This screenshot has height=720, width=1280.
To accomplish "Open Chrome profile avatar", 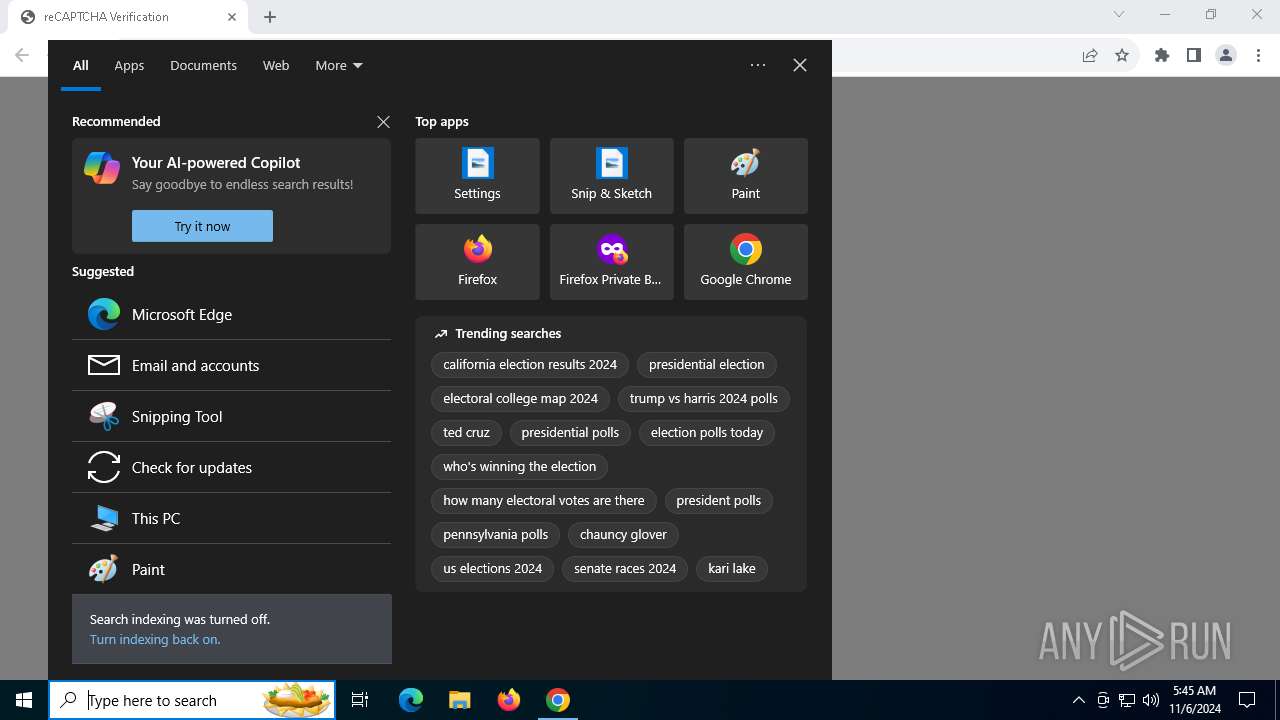I will click(1226, 55).
